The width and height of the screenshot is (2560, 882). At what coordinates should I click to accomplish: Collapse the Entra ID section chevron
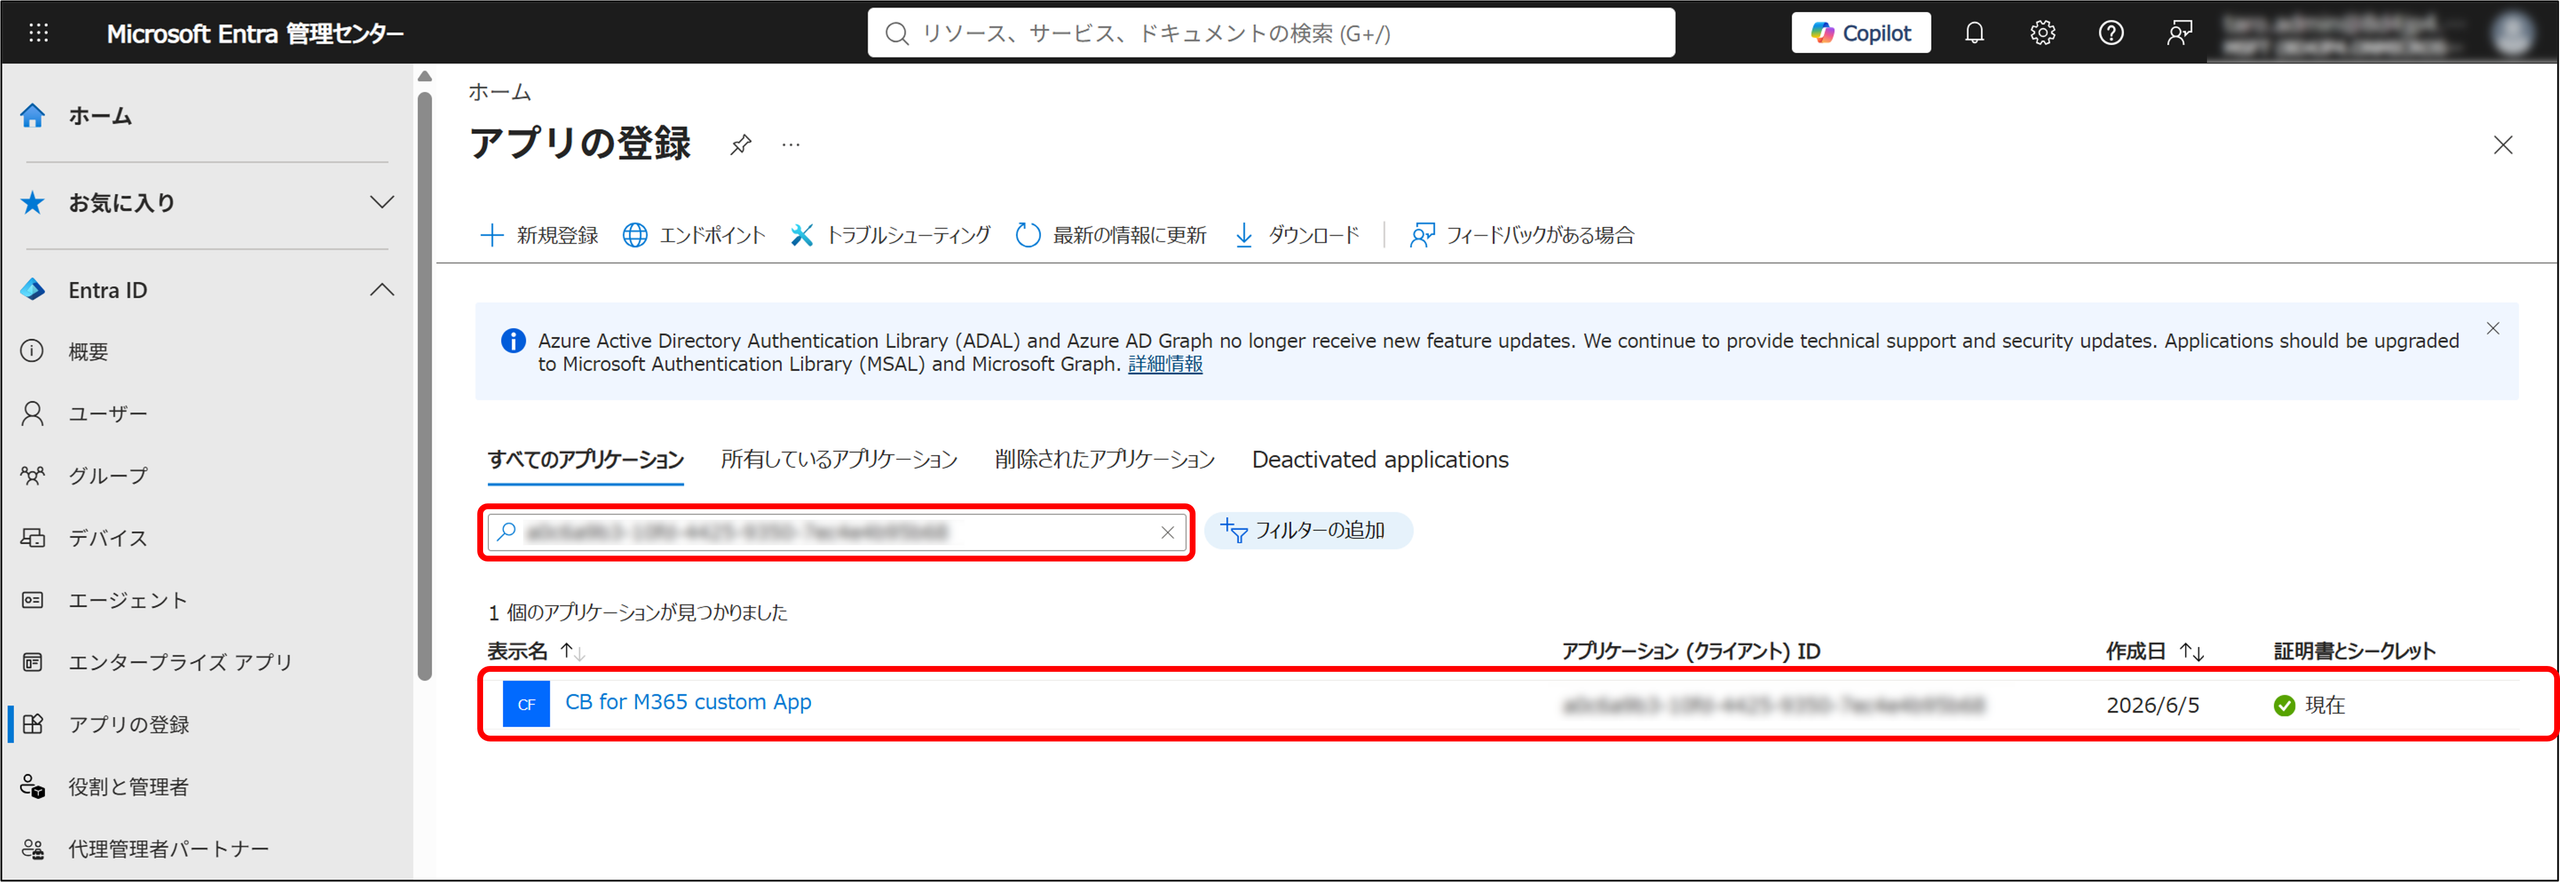coord(381,290)
